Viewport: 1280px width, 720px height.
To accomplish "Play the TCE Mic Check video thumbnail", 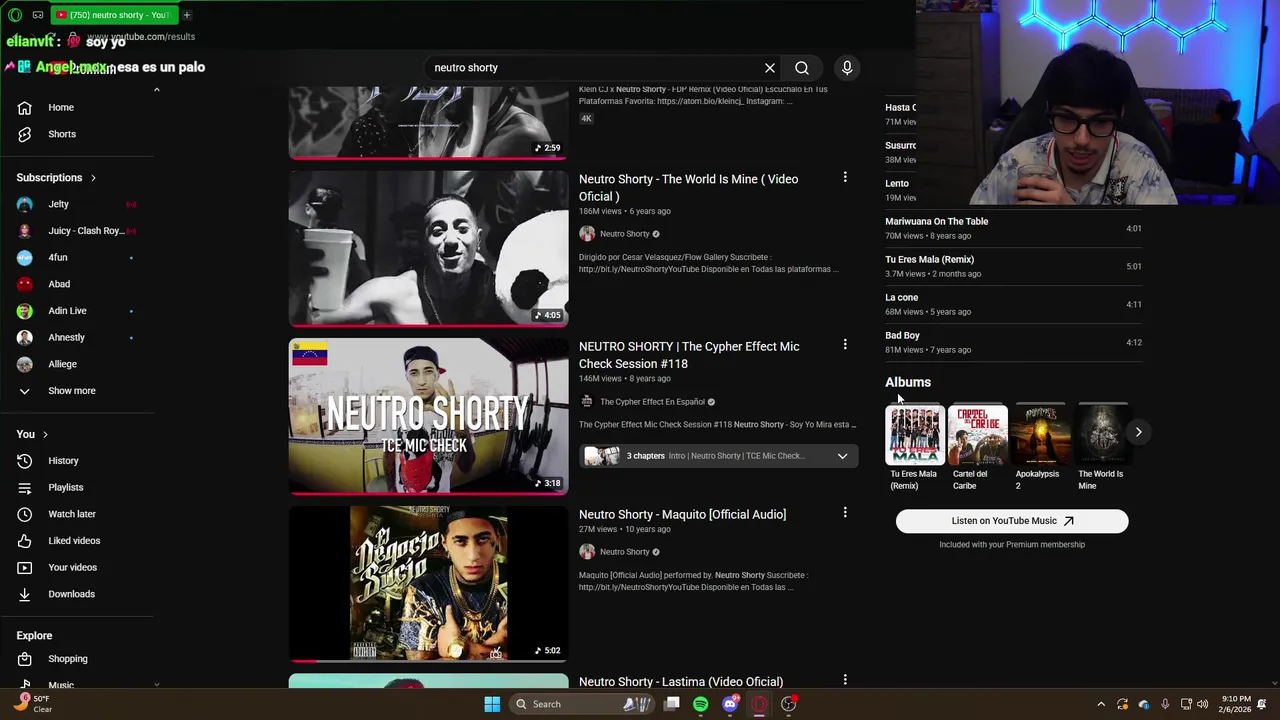I will pyautogui.click(x=428, y=416).
